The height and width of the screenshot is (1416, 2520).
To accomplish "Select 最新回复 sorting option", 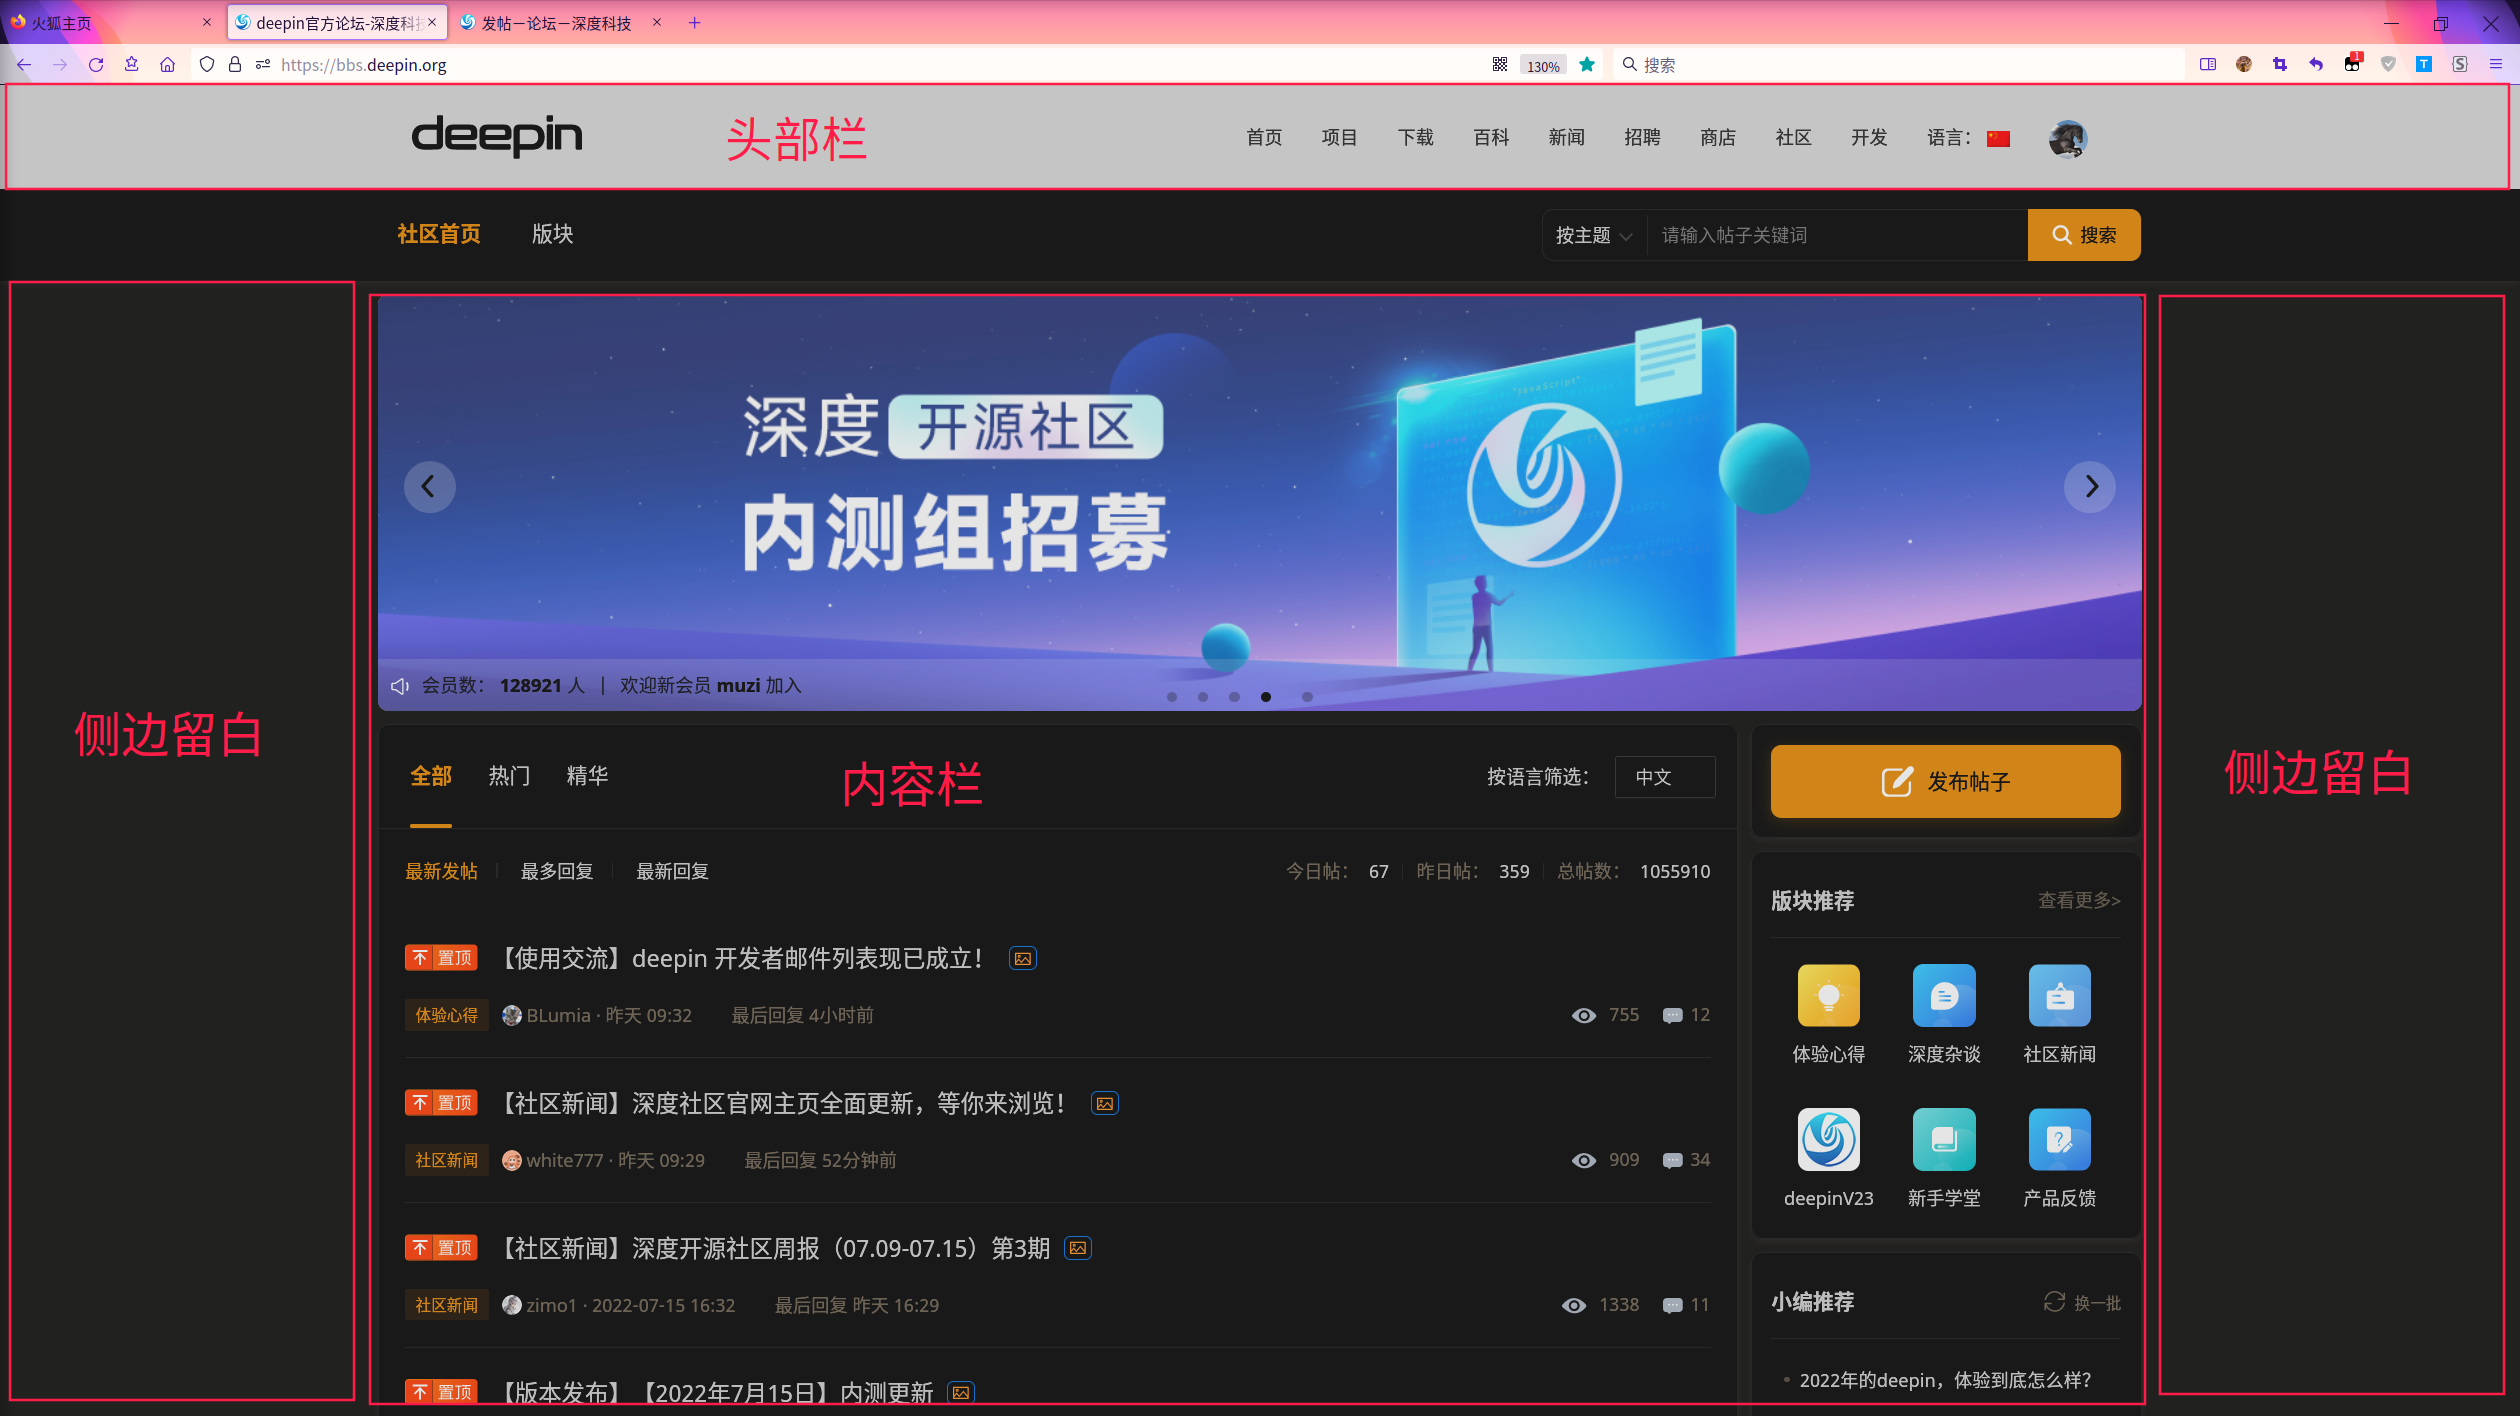I will click(x=671, y=871).
